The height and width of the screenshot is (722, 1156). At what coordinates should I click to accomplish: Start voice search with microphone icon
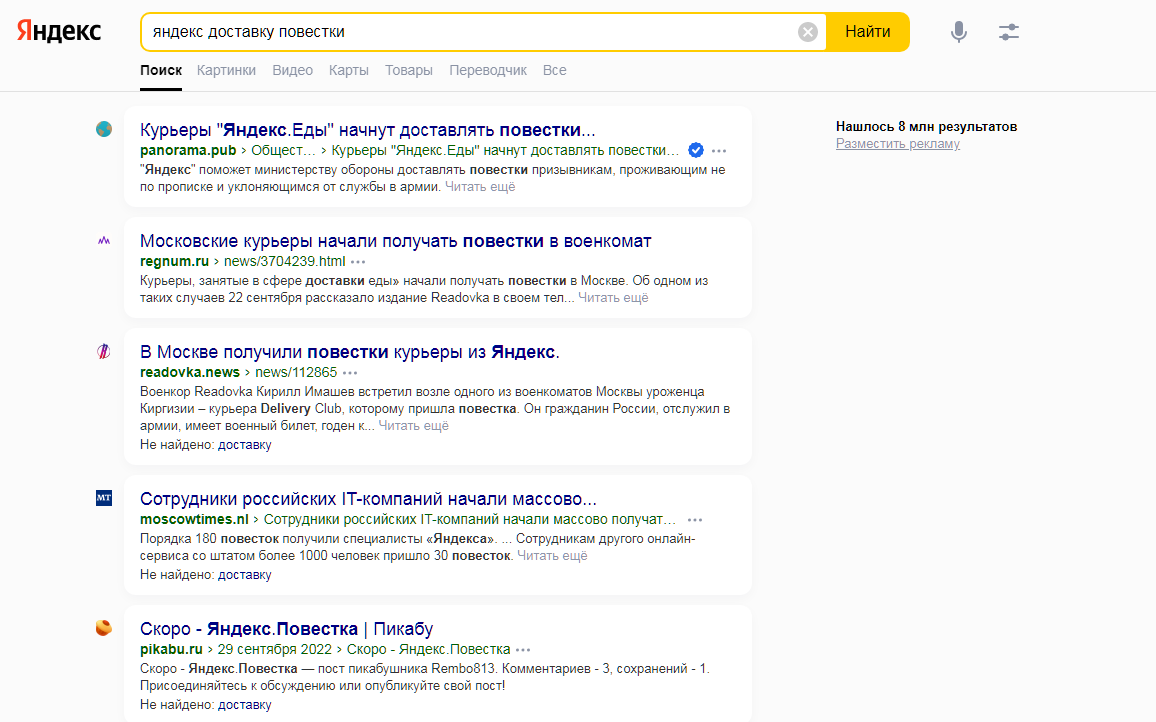[958, 32]
